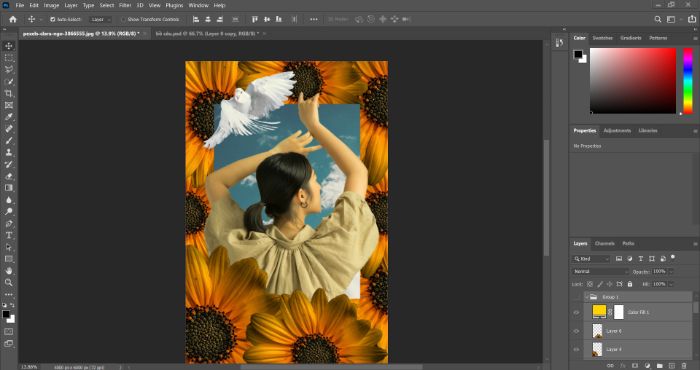Click align left edges icon in options bar

pyautogui.click(x=196, y=19)
